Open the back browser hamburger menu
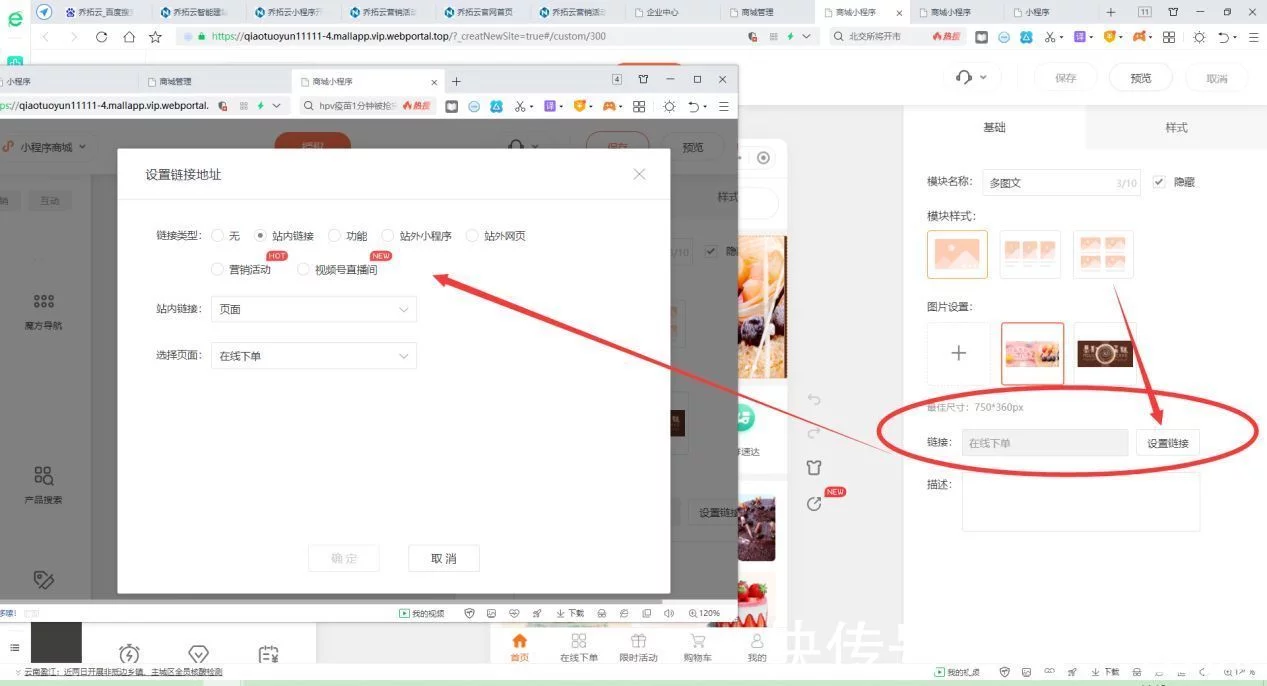The image size is (1267, 686). point(1254,36)
